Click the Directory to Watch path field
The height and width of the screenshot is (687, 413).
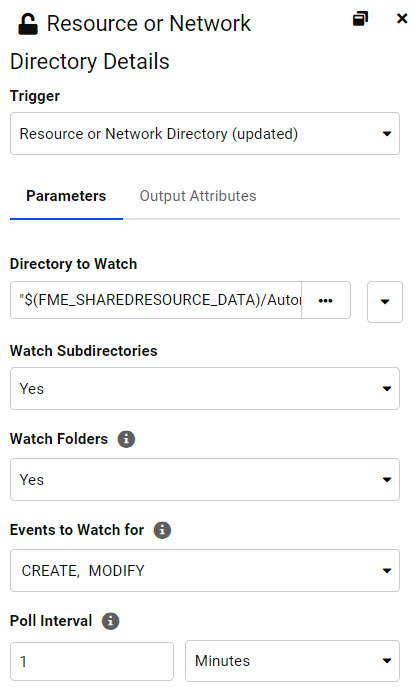coord(156,300)
